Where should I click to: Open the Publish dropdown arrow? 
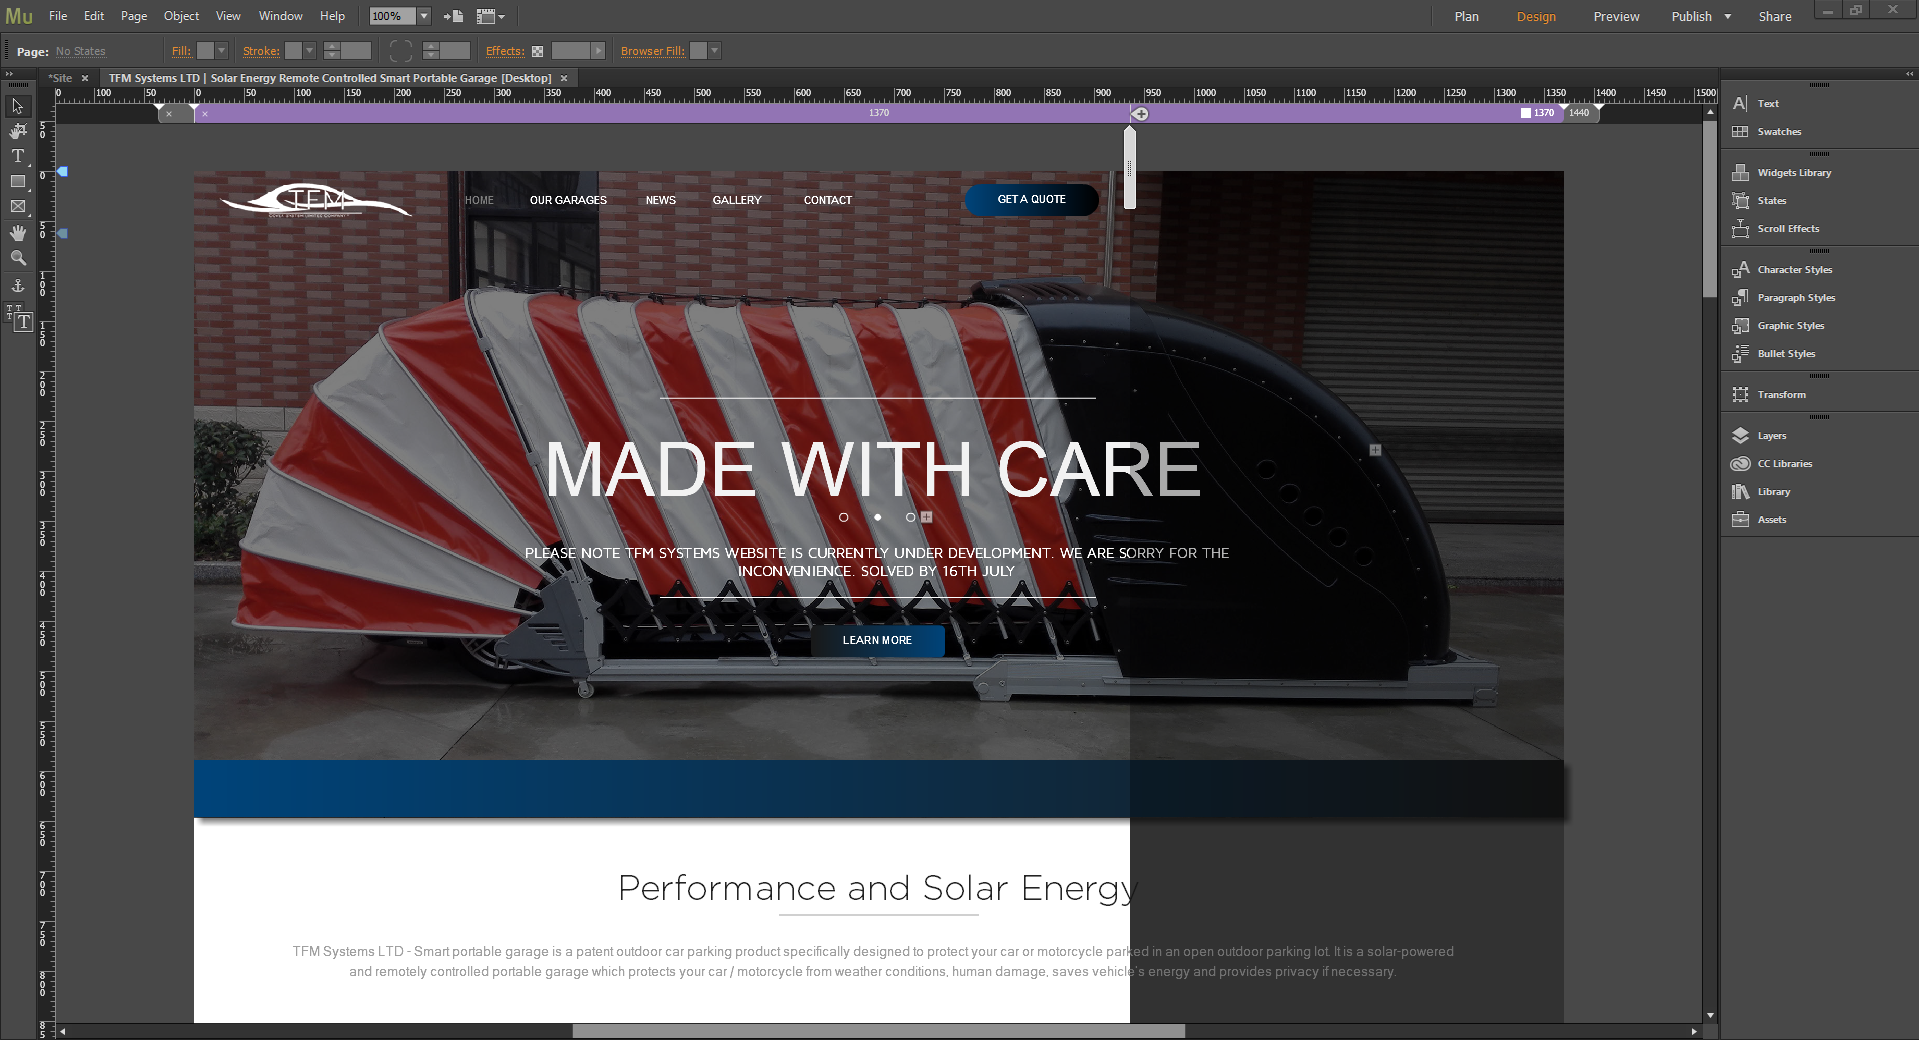click(1727, 16)
